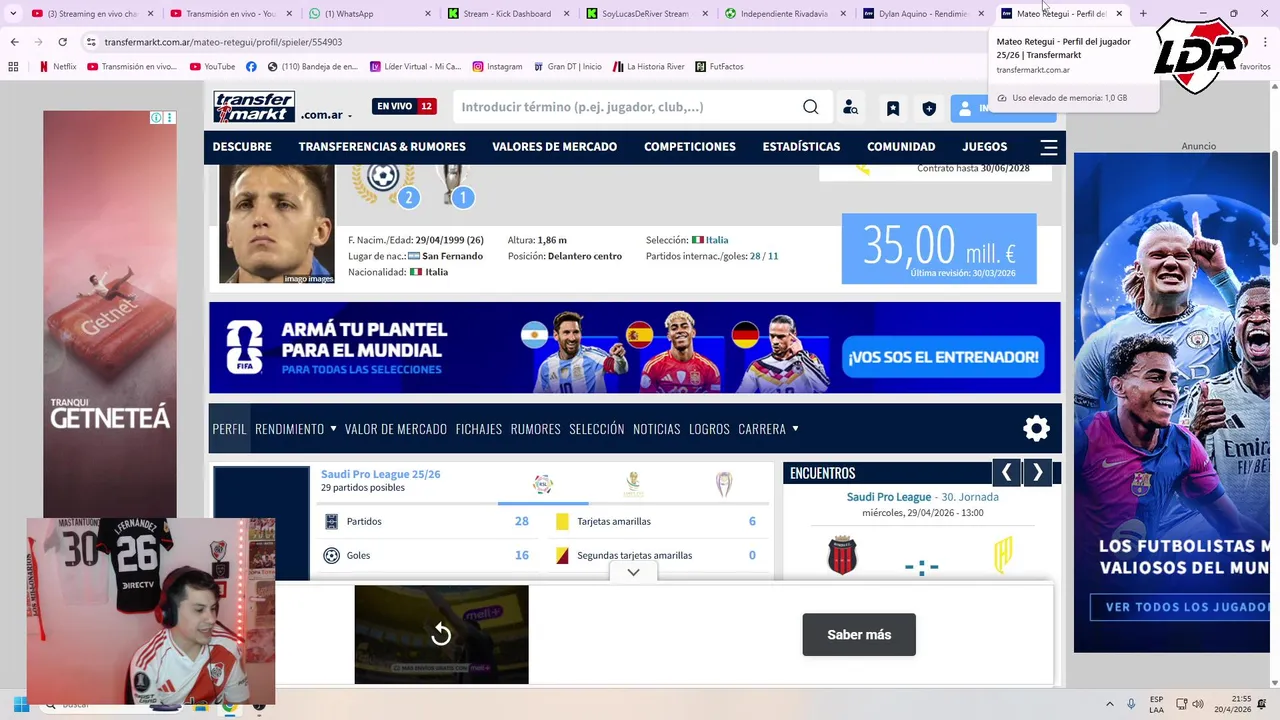Viewport: 1280px width, 720px height.
Task: Click the En Vivo 12 button
Action: (x=404, y=107)
